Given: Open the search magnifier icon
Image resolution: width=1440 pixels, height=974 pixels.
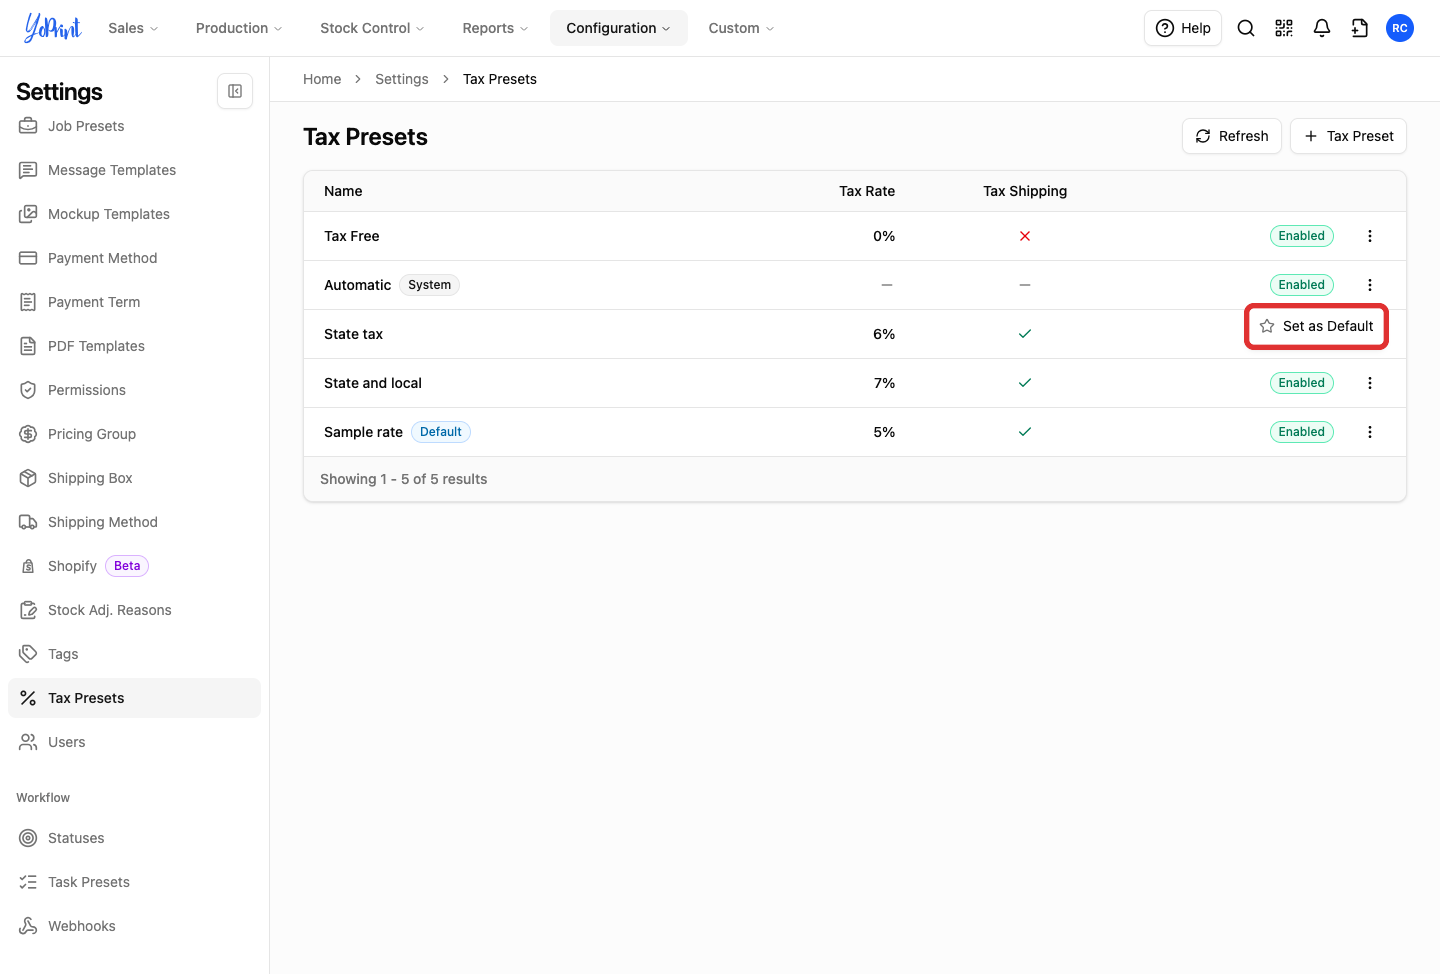Looking at the screenshot, I should tap(1246, 28).
